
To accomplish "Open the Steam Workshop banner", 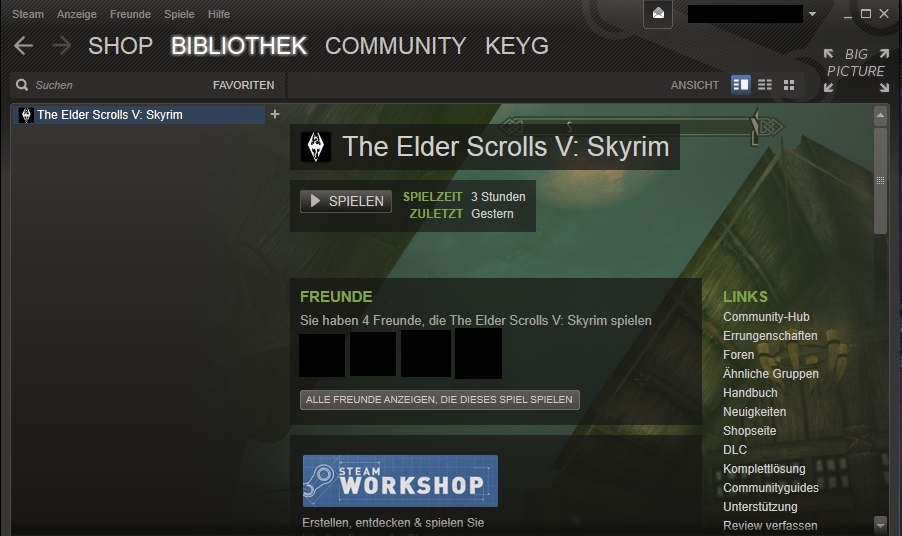I will tap(400, 481).
